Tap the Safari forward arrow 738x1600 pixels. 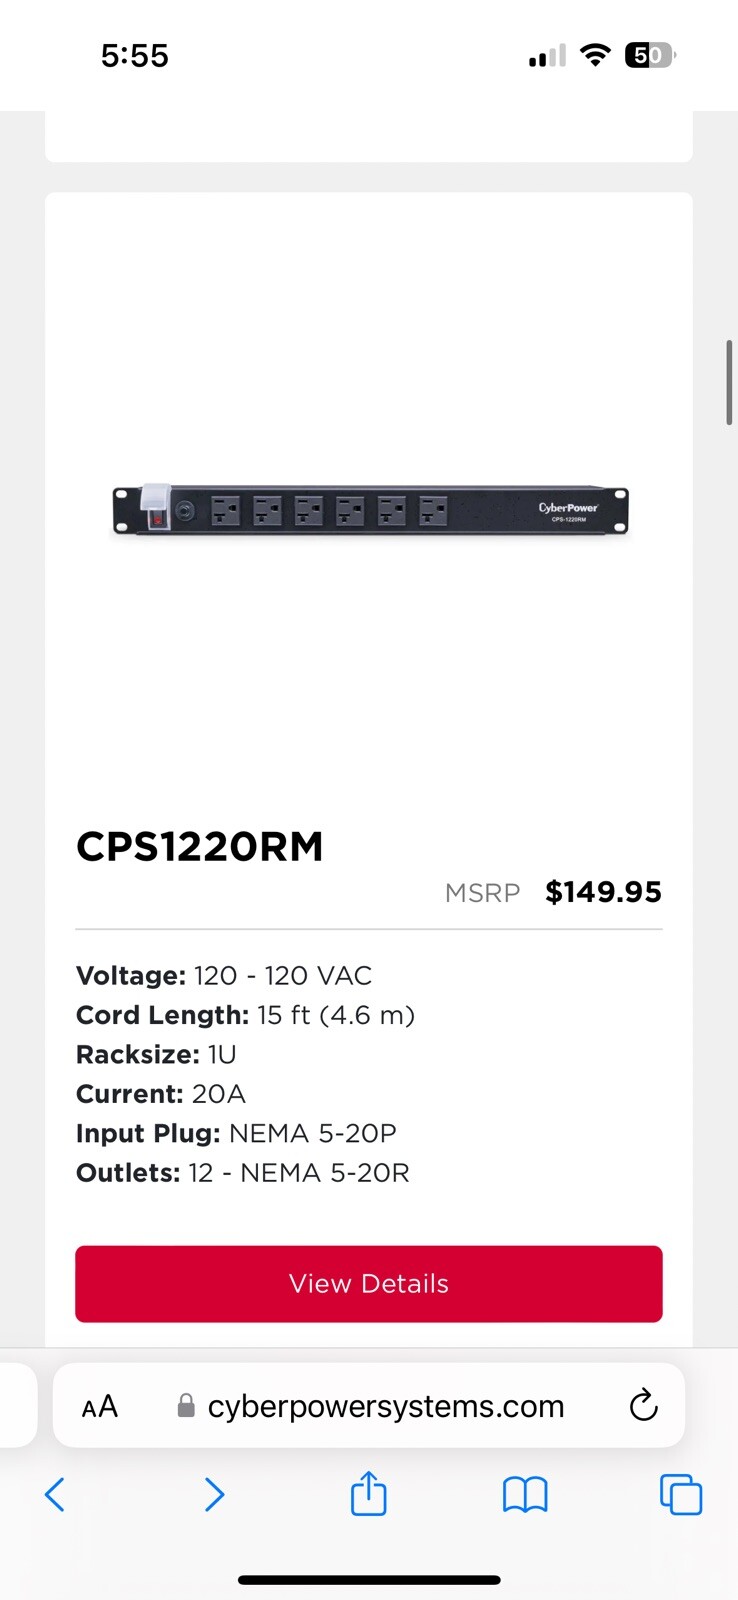214,1495
